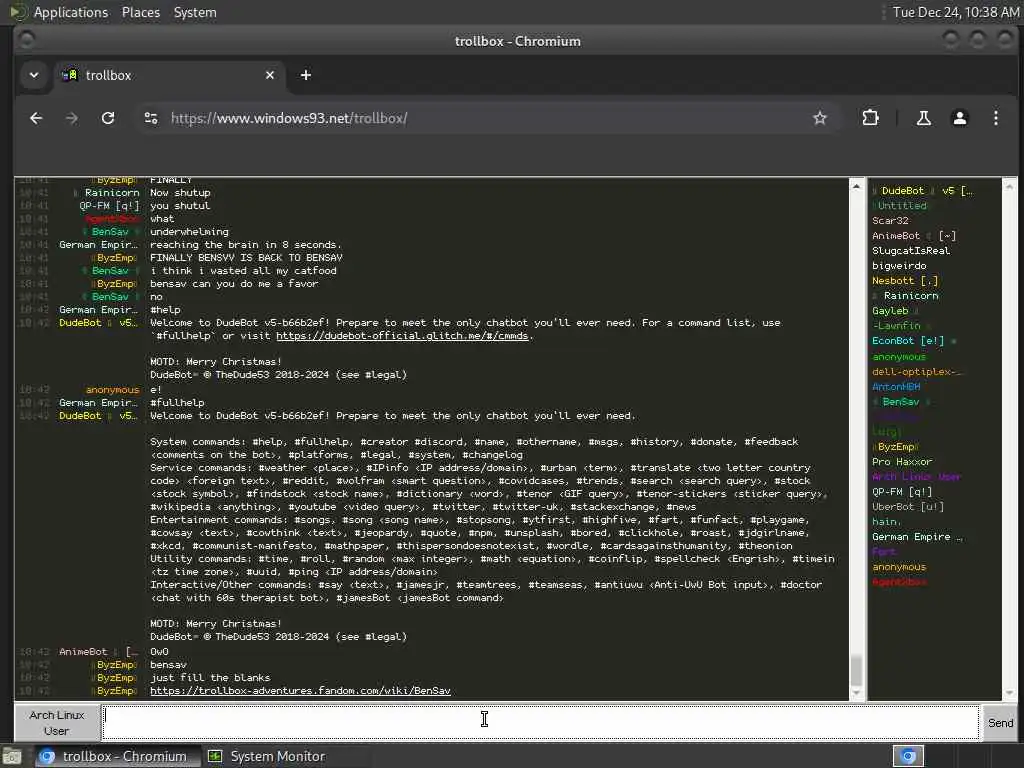The image size is (1024, 768).
Task: Select QP-FM in the user list
Action: pos(902,492)
